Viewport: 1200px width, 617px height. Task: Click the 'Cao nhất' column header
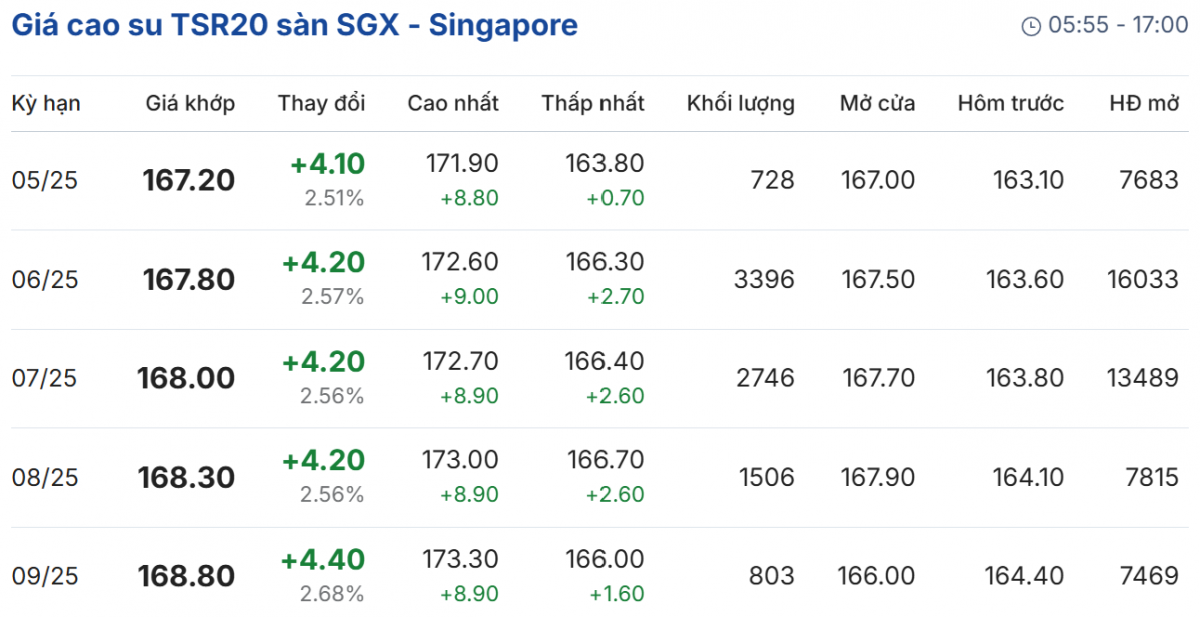pos(453,103)
